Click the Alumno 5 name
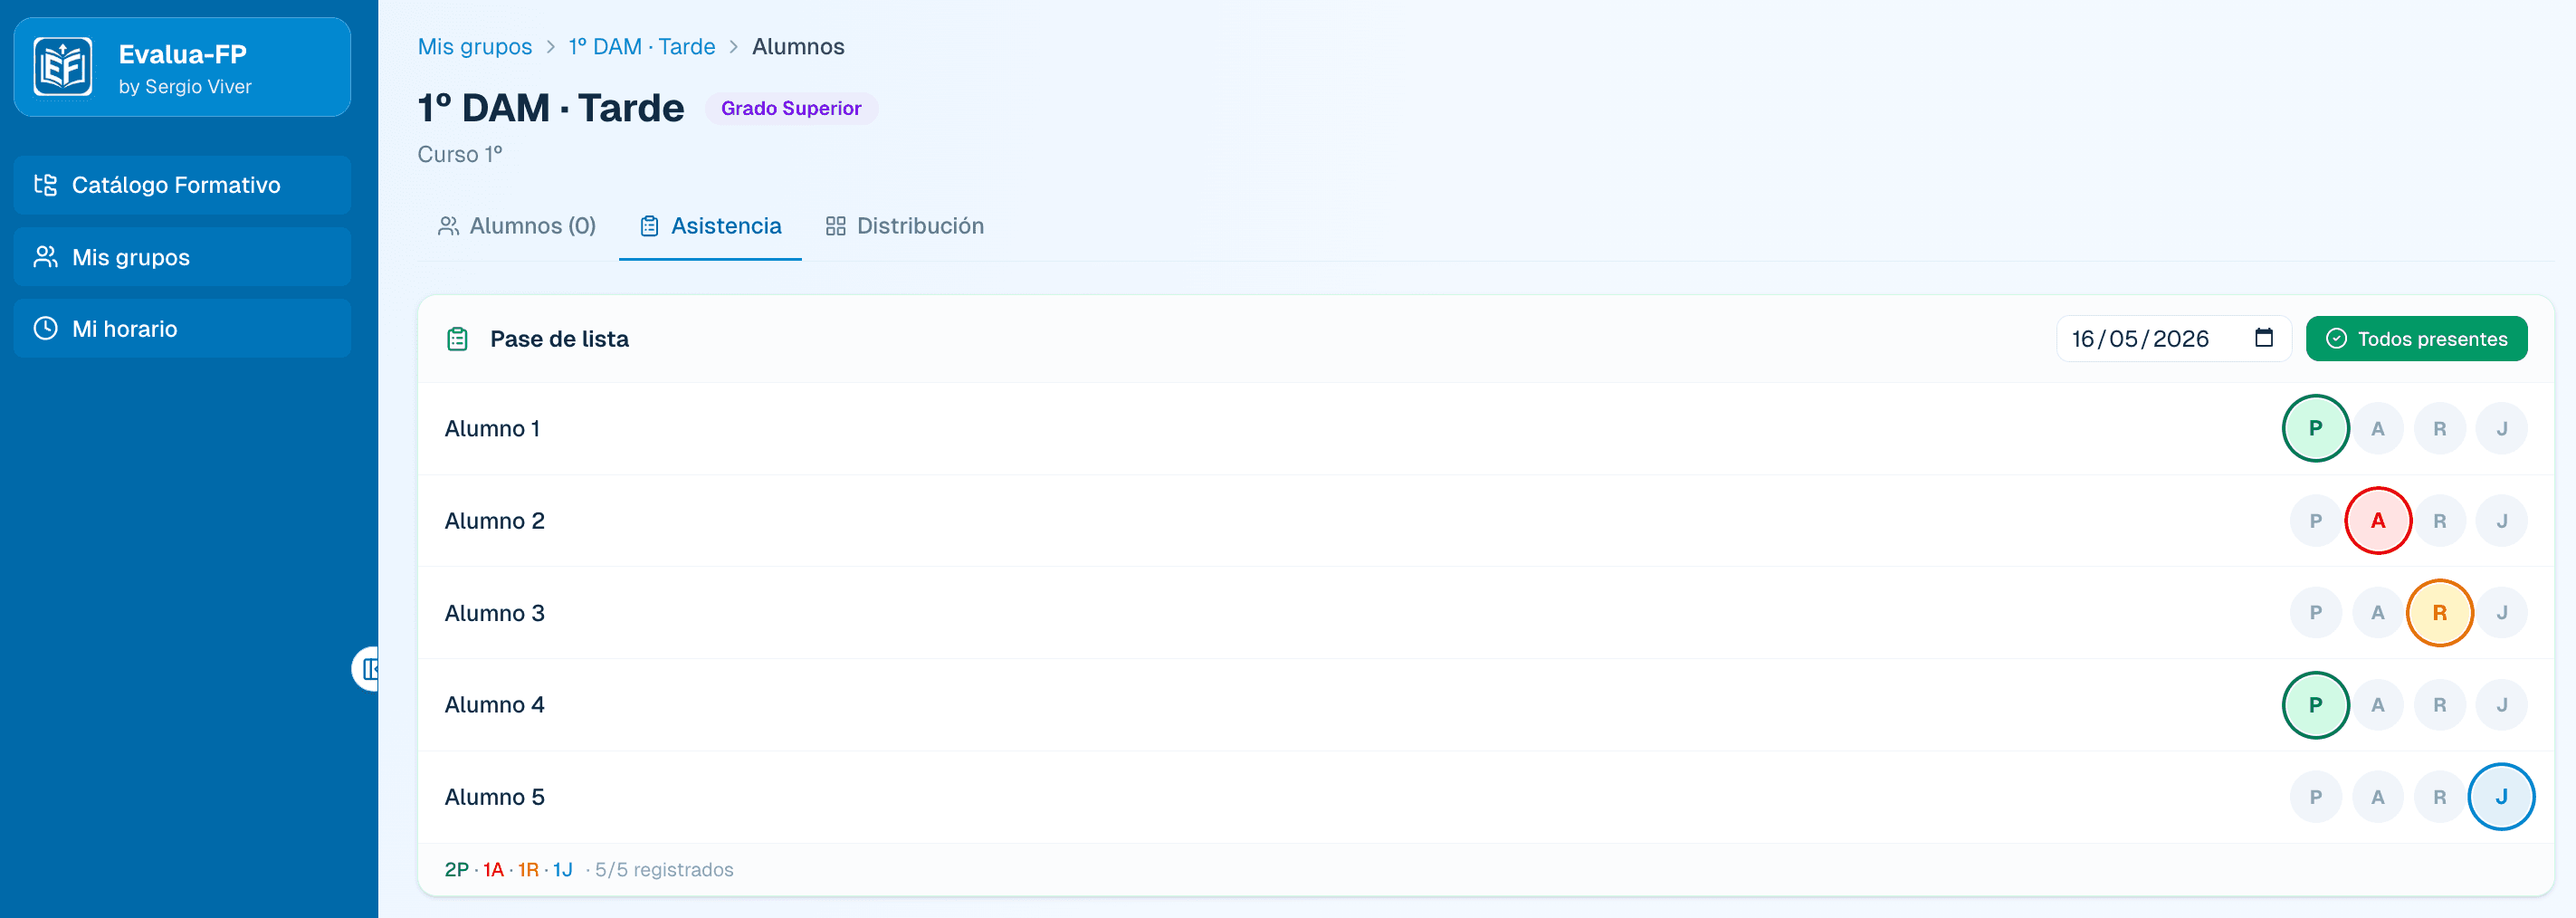The image size is (2576, 918). (494, 797)
